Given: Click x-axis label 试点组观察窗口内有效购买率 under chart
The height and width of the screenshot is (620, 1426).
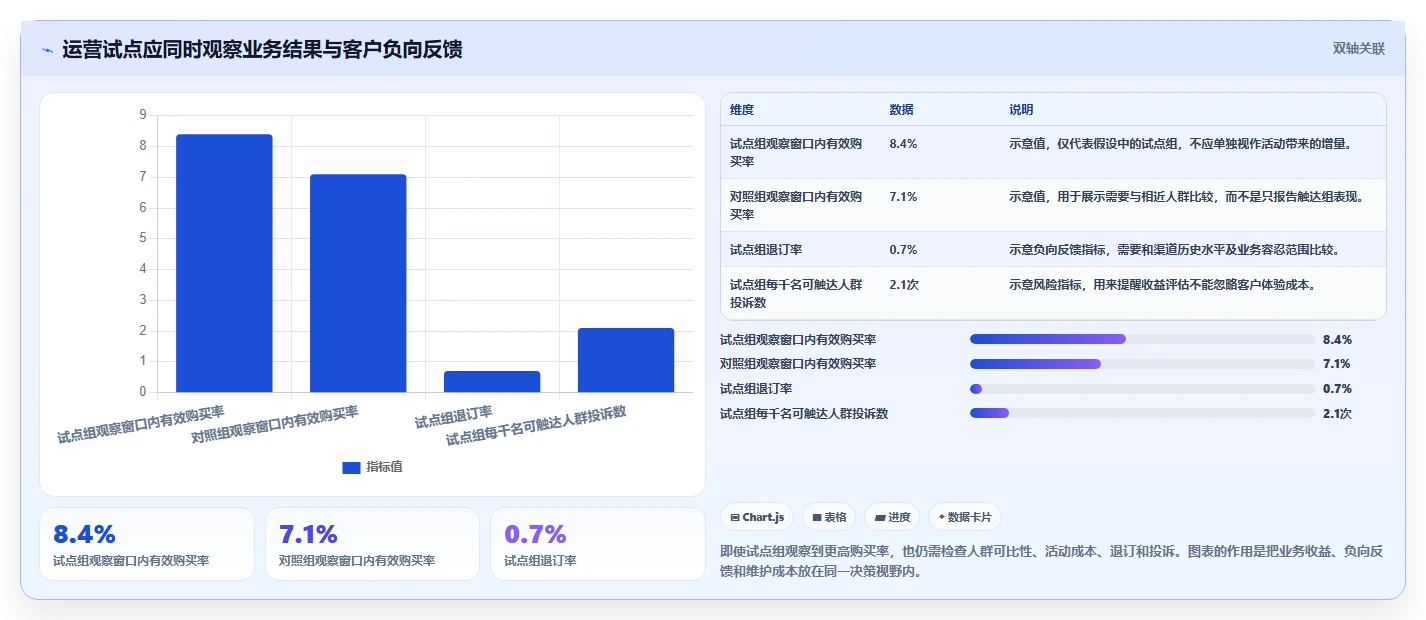Looking at the screenshot, I should click(141, 425).
